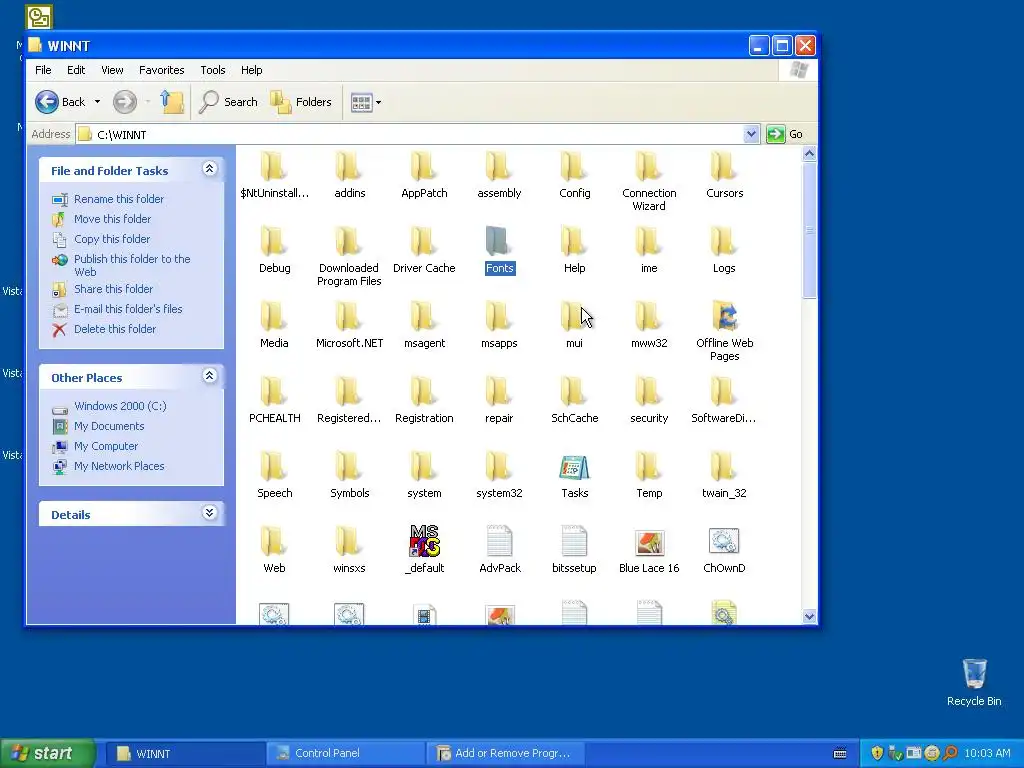Select the $NtUninstall folder icon
Viewport: 1024px width, 768px height.
point(274,166)
